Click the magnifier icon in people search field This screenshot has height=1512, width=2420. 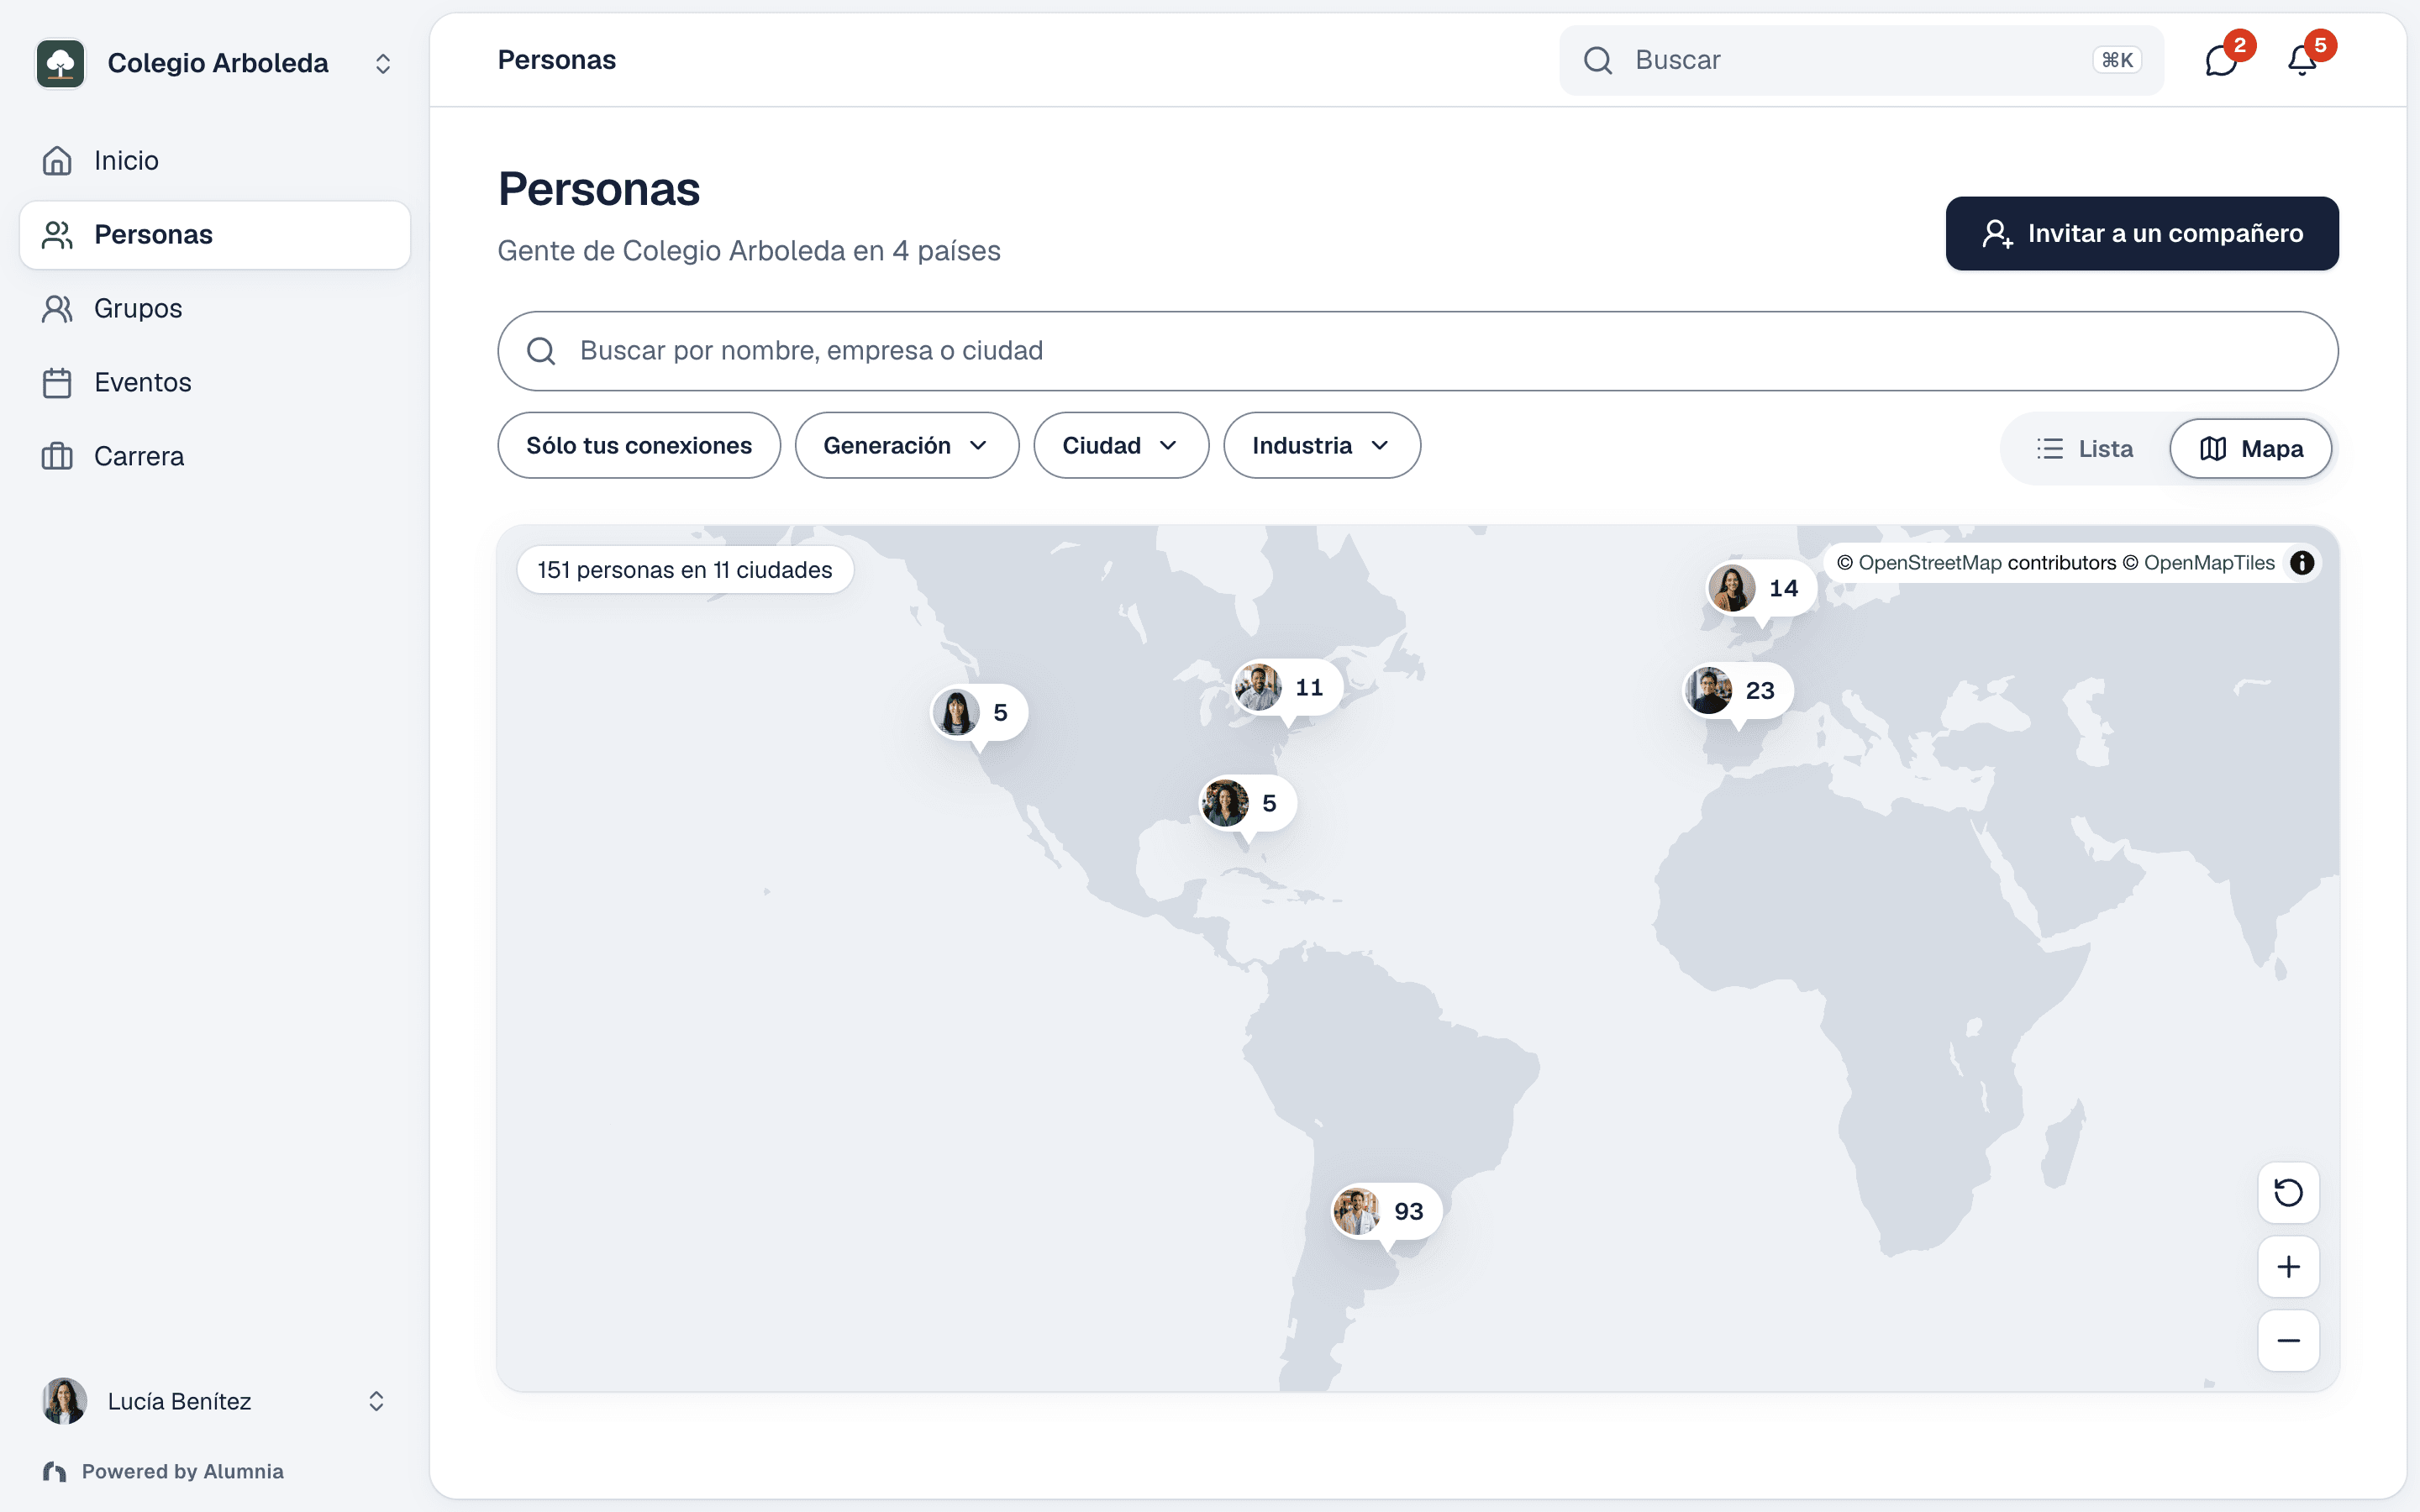[541, 351]
